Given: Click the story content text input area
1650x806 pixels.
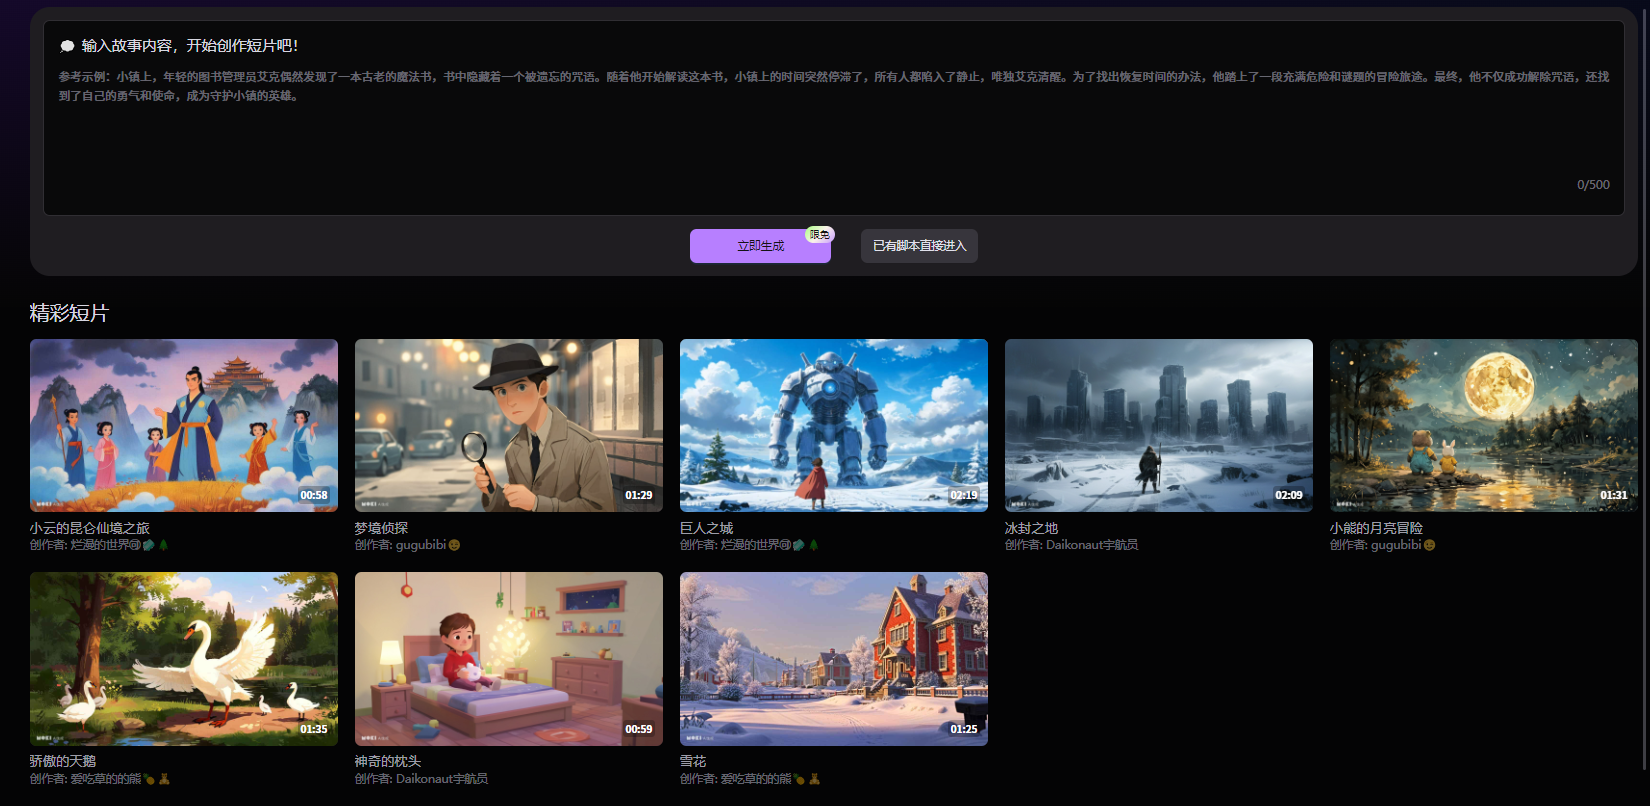Looking at the screenshot, I should (x=832, y=140).
